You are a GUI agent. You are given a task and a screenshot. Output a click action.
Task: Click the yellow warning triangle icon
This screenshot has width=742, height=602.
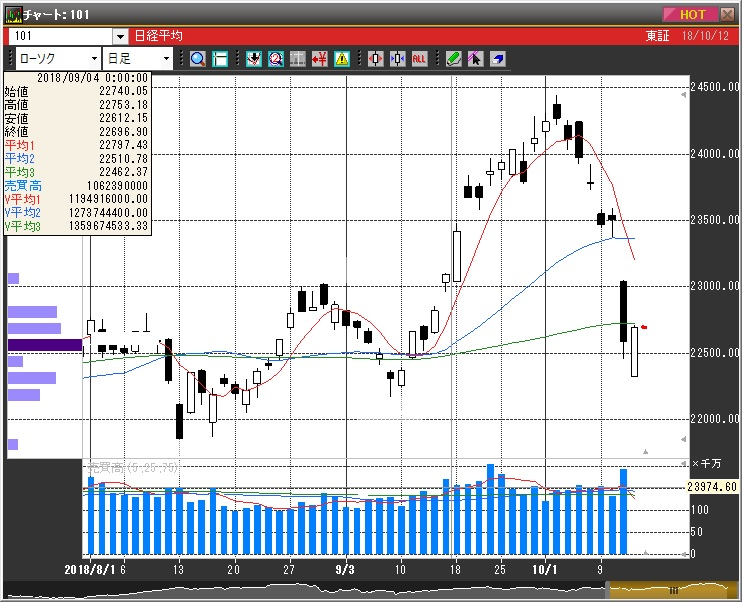click(x=343, y=59)
